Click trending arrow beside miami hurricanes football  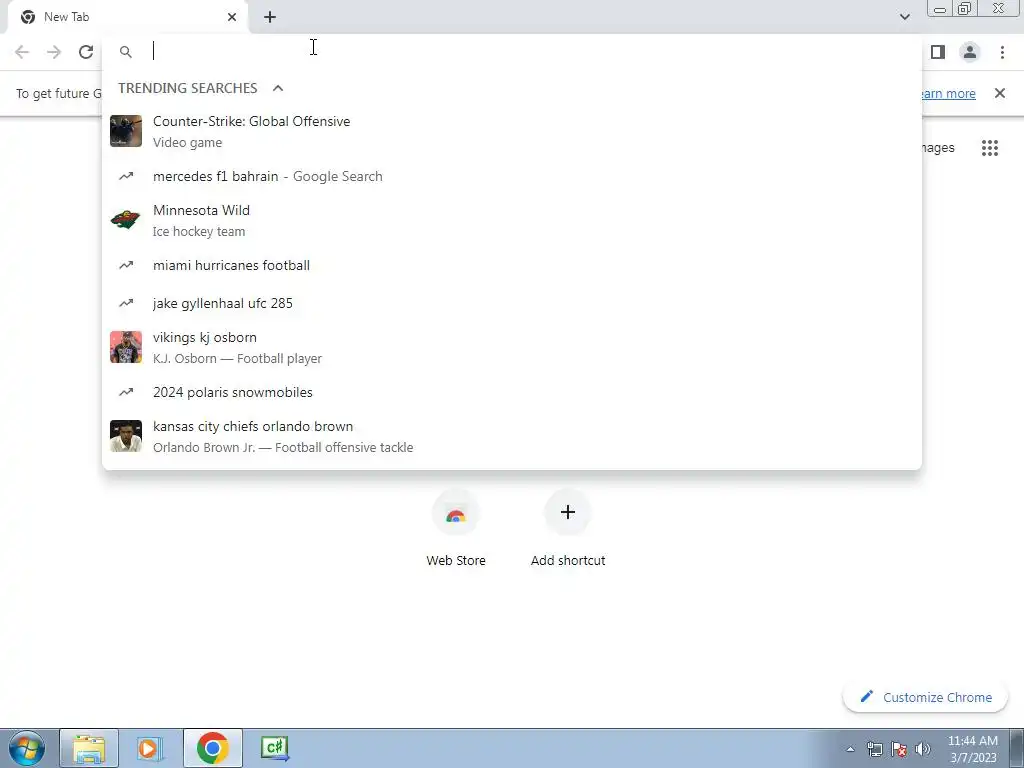(x=125, y=265)
